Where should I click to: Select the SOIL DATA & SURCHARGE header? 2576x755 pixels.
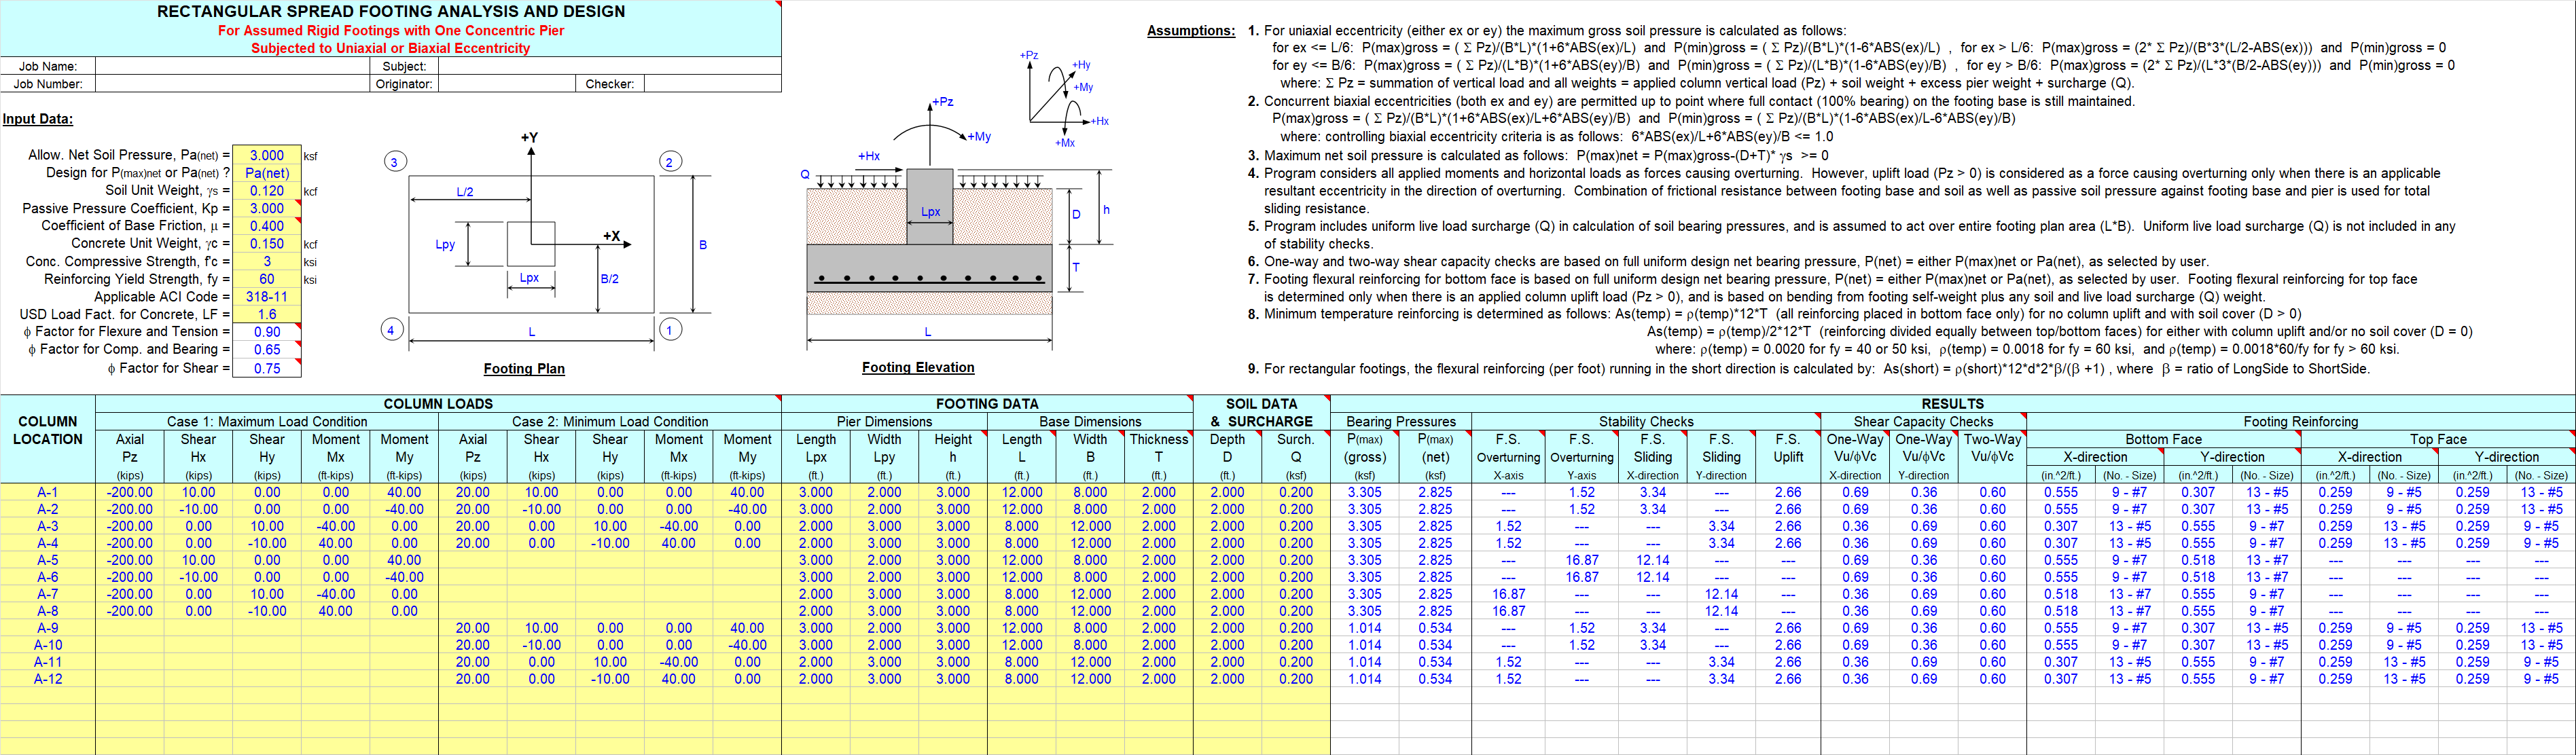[1261, 413]
